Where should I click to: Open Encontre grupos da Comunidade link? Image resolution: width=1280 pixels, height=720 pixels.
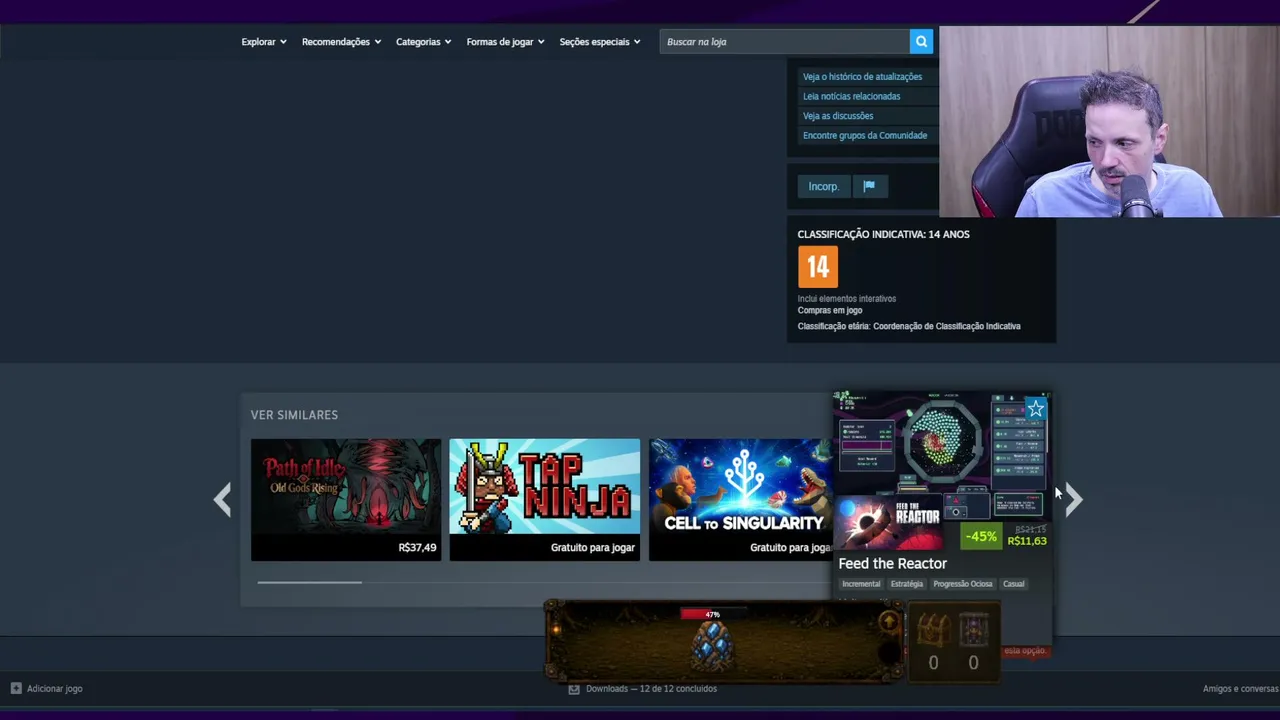point(865,135)
